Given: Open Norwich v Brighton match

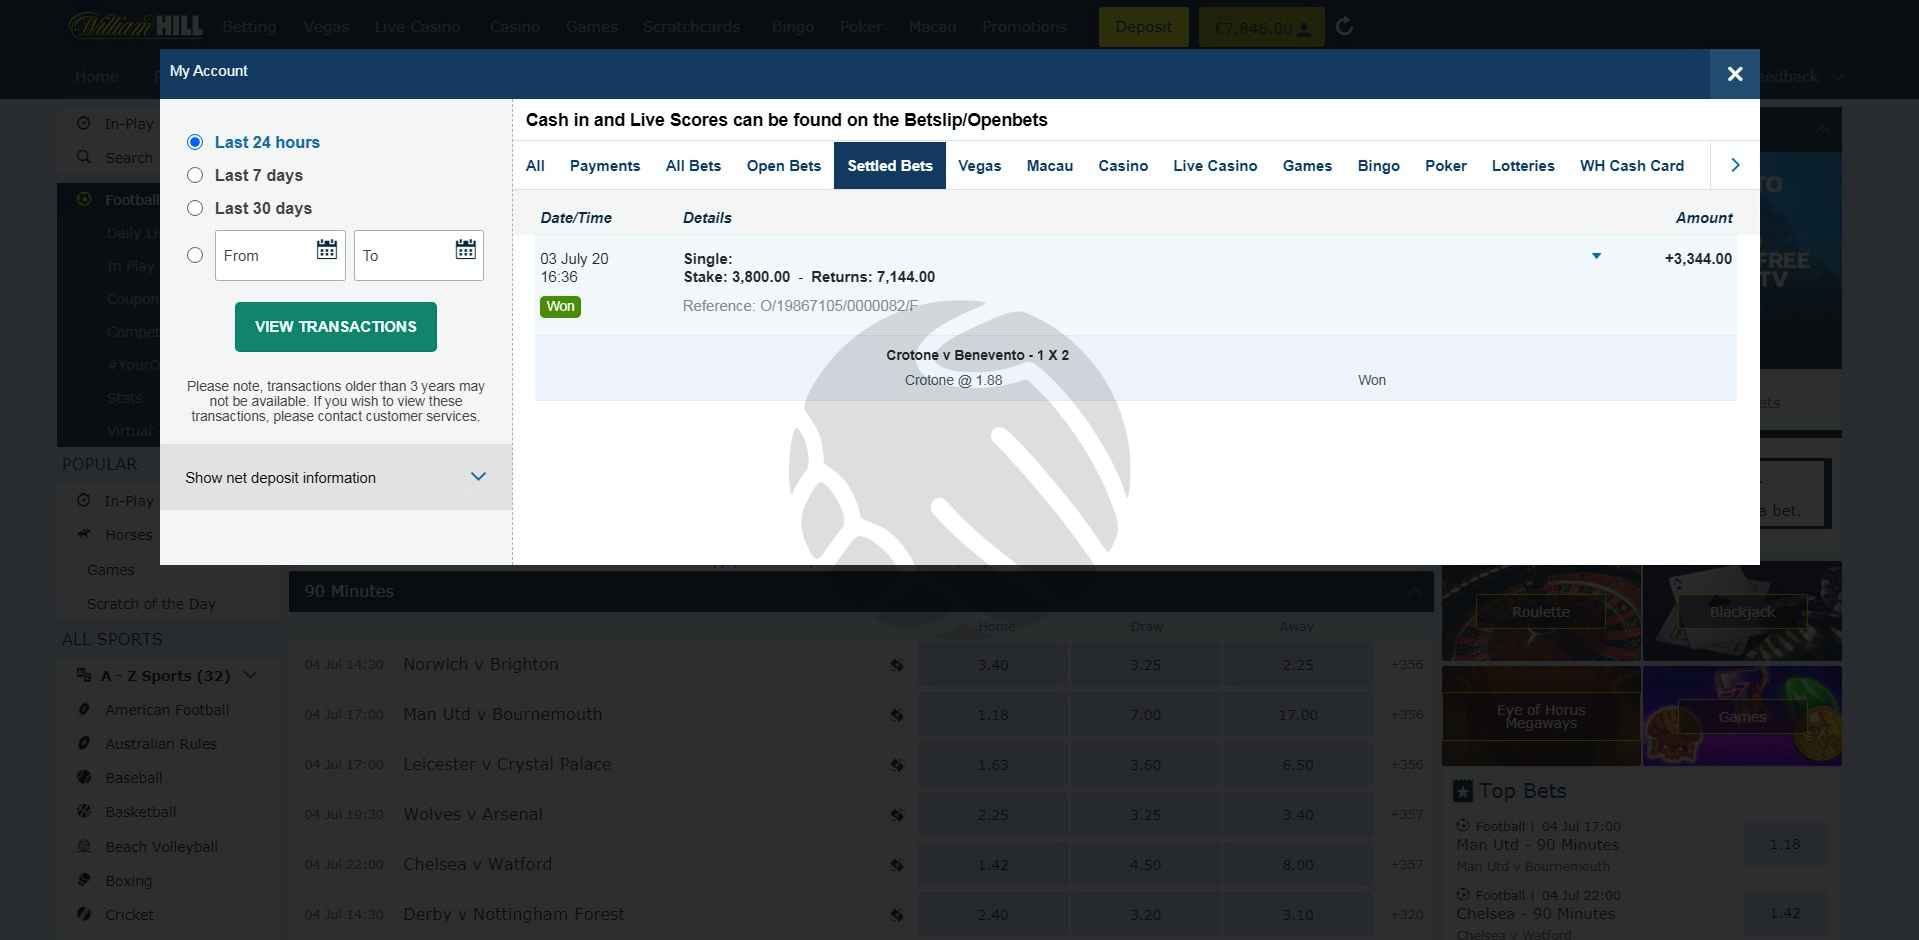Looking at the screenshot, I should (481, 664).
